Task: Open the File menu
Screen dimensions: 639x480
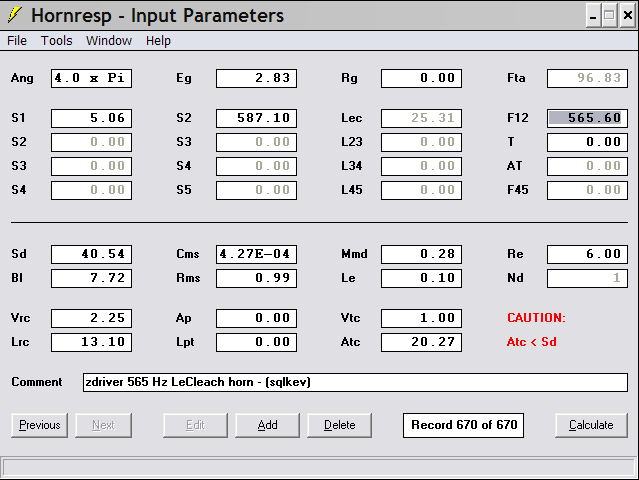Action: click(x=17, y=41)
